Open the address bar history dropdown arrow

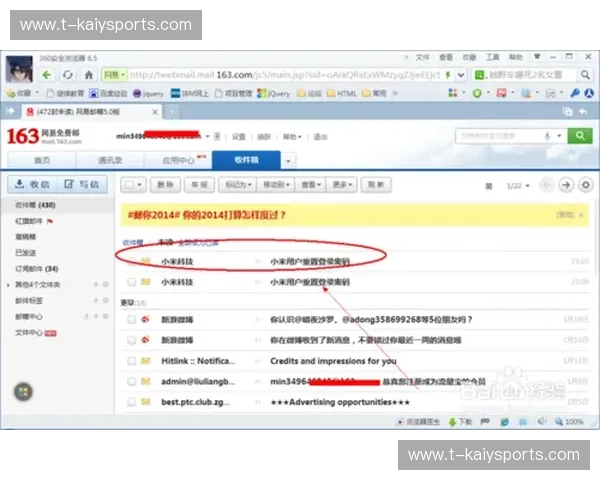(x=461, y=75)
